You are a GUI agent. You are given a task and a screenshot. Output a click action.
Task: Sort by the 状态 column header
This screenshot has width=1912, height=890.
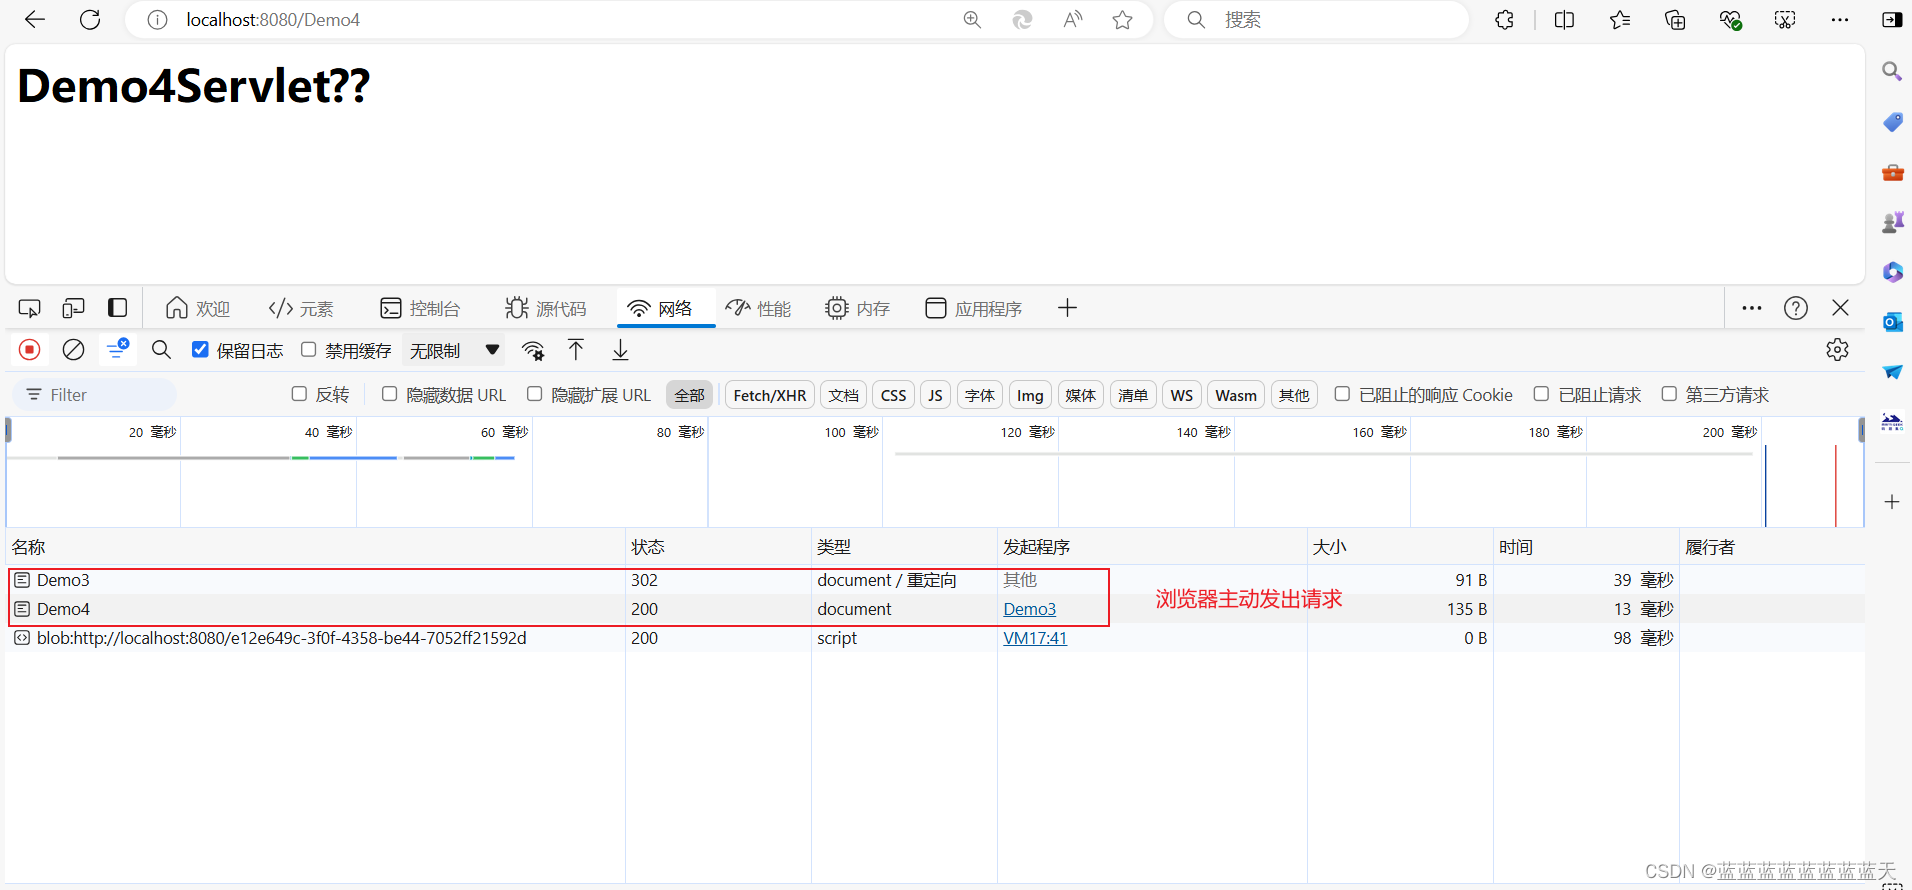[x=717, y=547]
